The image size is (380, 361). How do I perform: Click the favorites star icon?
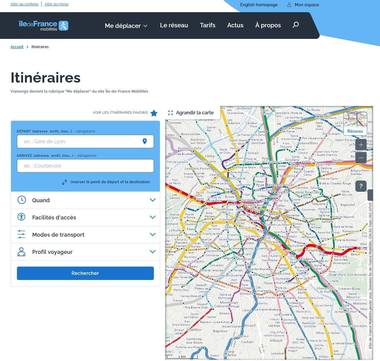pyautogui.click(x=154, y=113)
